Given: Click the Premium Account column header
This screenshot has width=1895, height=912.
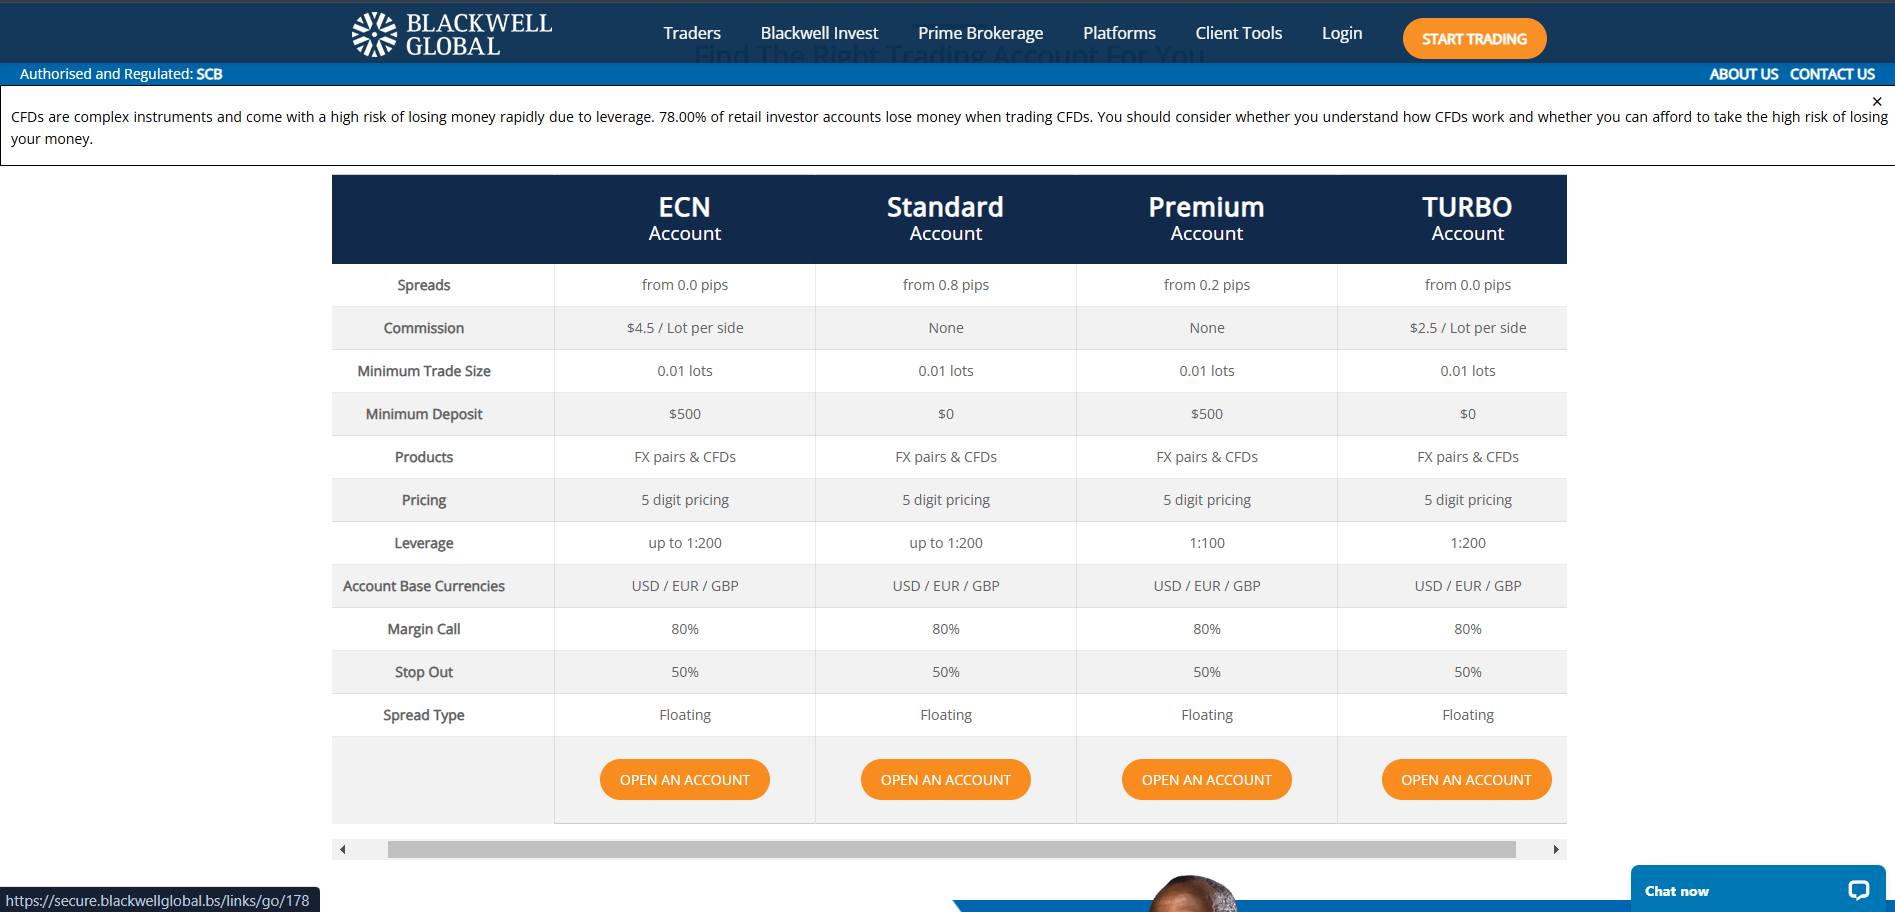Looking at the screenshot, I should [1207, 219].
